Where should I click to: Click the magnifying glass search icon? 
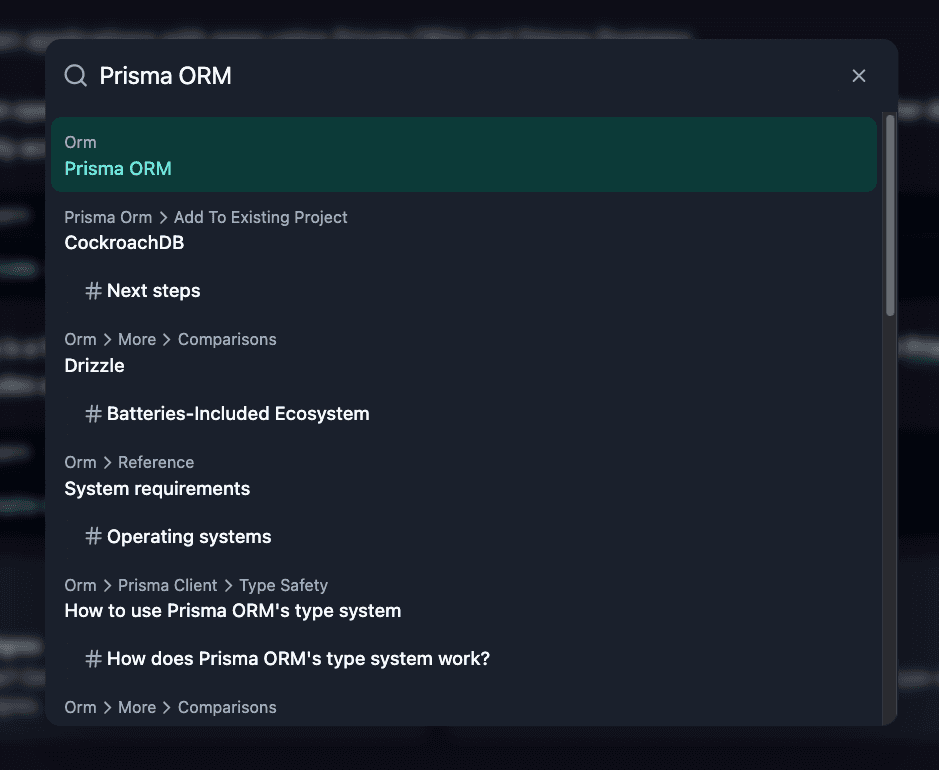[x=75, y=75]
